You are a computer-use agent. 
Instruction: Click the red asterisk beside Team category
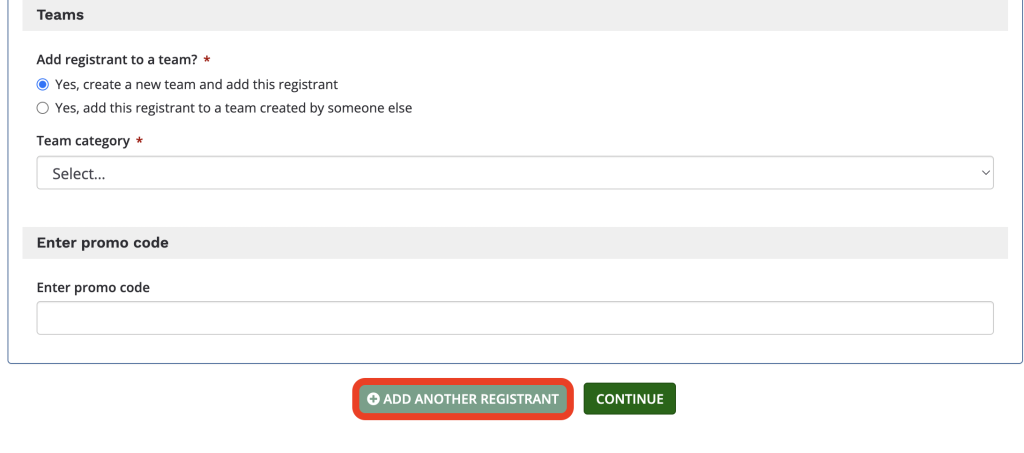point(140,141)
